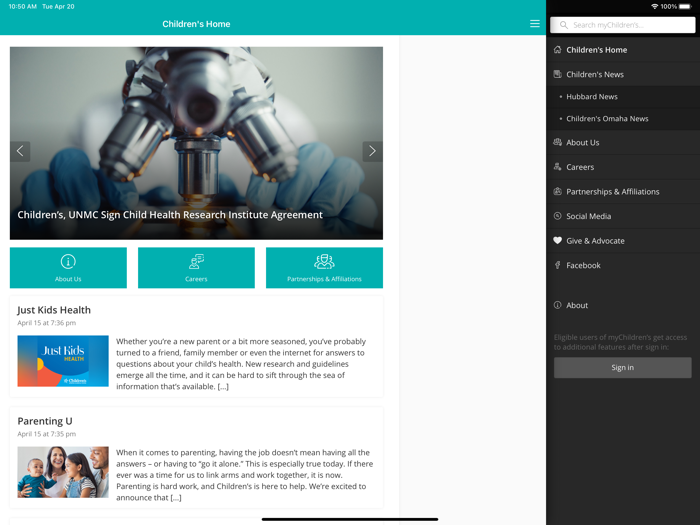Show the previous carousel slide
This screenshot has width=700, height=525.
click(x=20, y=151)
